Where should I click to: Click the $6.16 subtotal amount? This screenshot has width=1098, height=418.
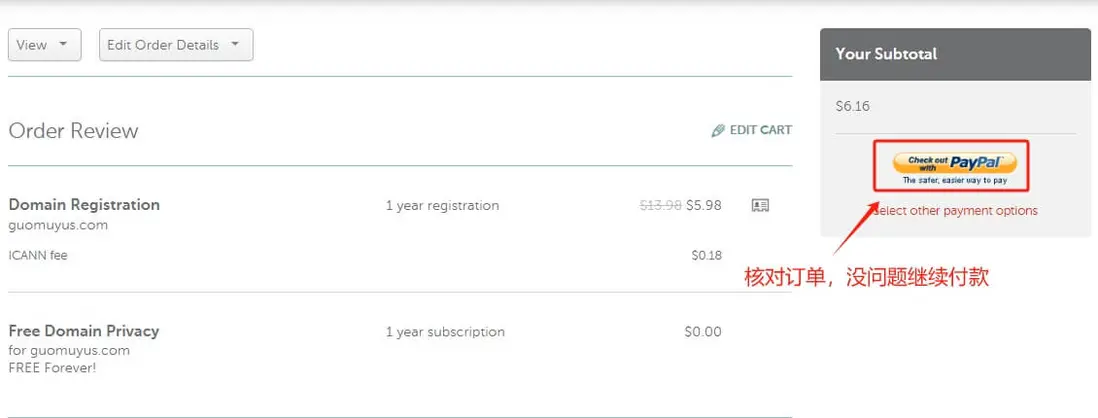click(852, 106)
